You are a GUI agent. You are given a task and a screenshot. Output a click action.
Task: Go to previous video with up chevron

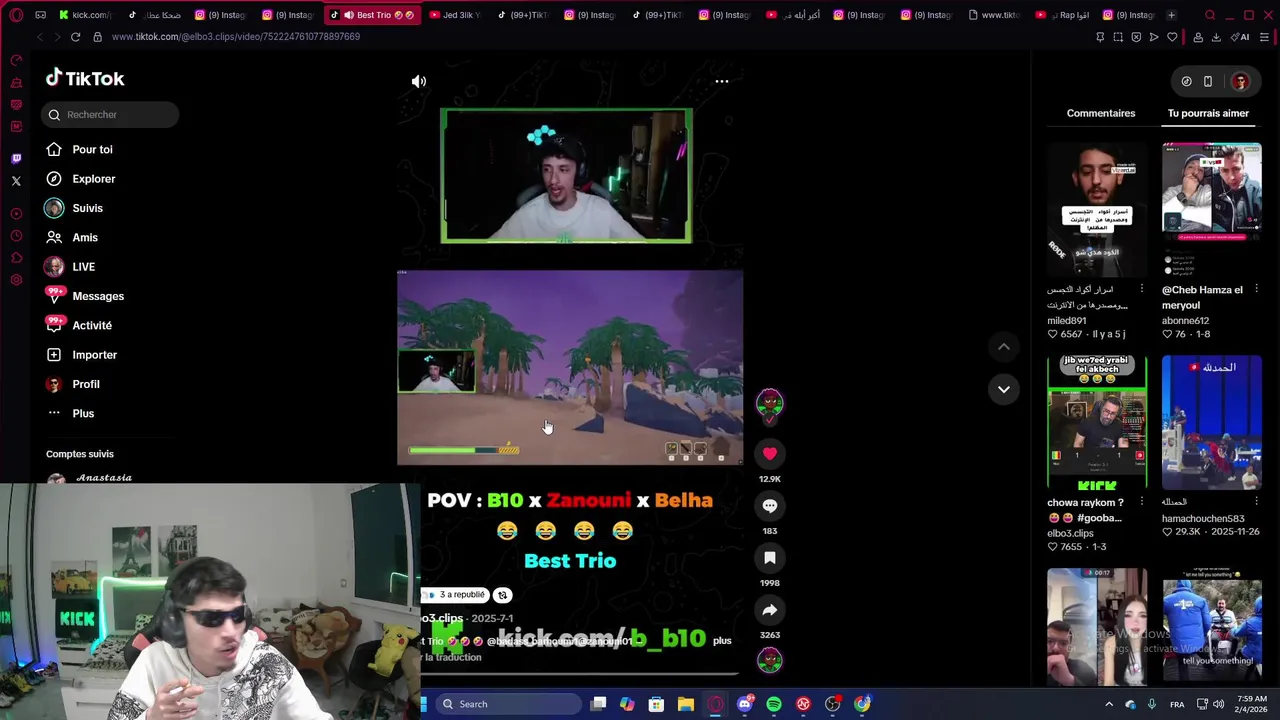coord(1003,347)
